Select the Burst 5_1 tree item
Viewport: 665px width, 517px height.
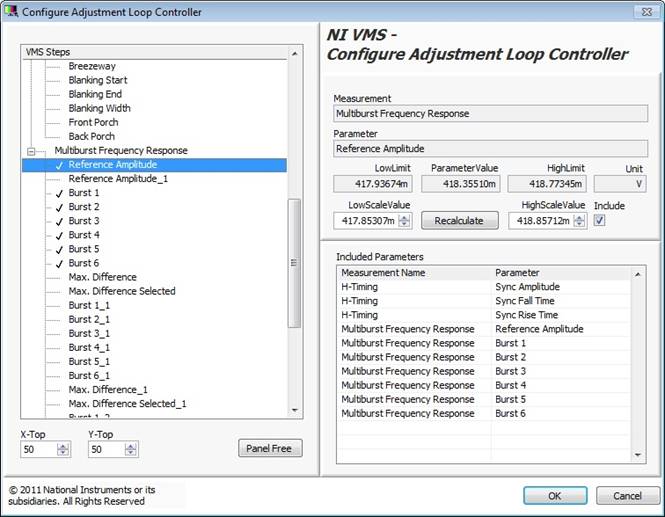pyautogui.click(x=89, y=361)
